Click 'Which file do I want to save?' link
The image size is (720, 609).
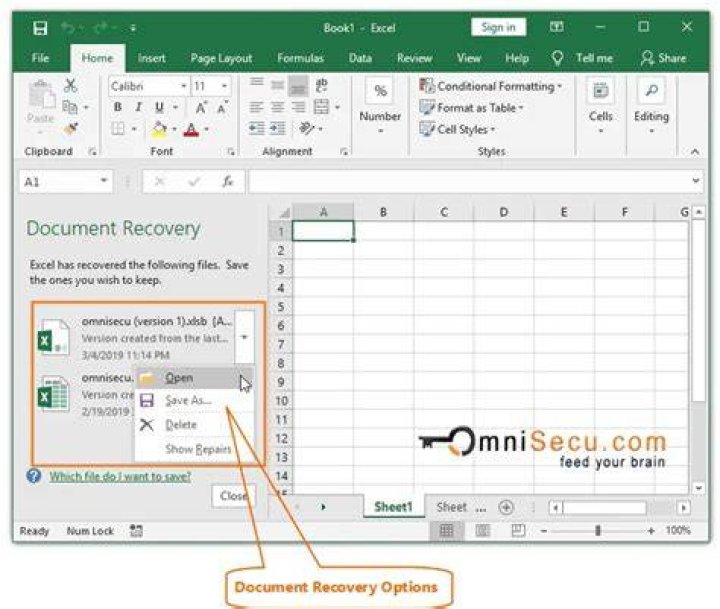120,476
